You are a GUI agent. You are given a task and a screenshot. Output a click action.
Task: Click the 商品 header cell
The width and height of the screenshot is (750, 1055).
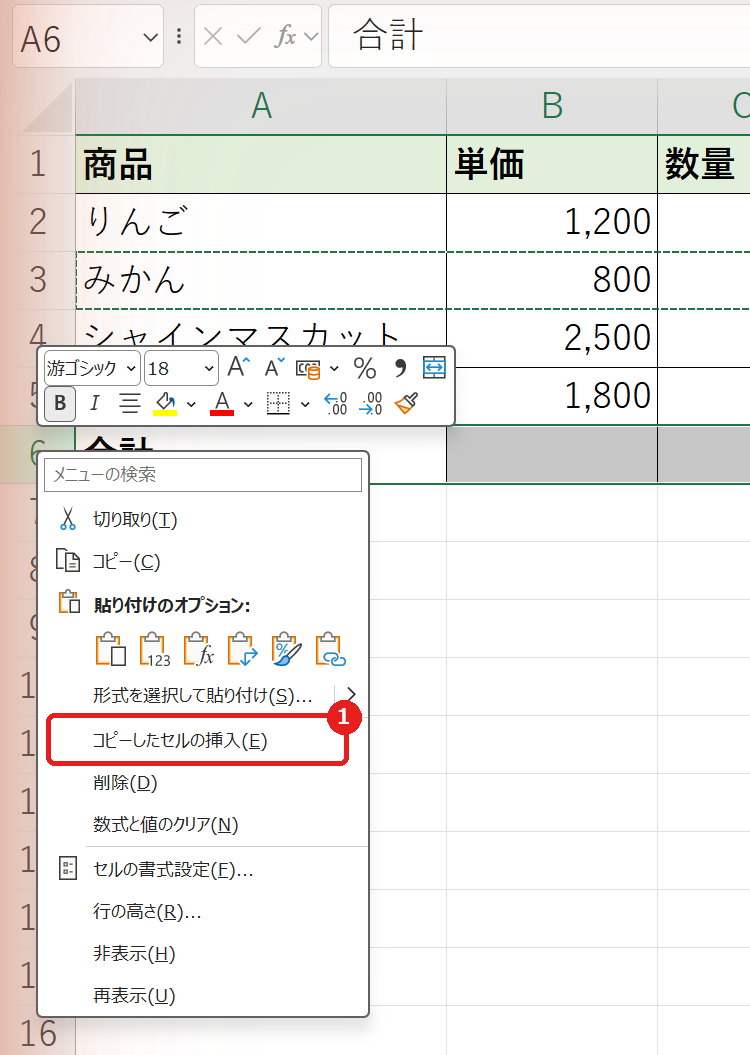click(261, 164)
